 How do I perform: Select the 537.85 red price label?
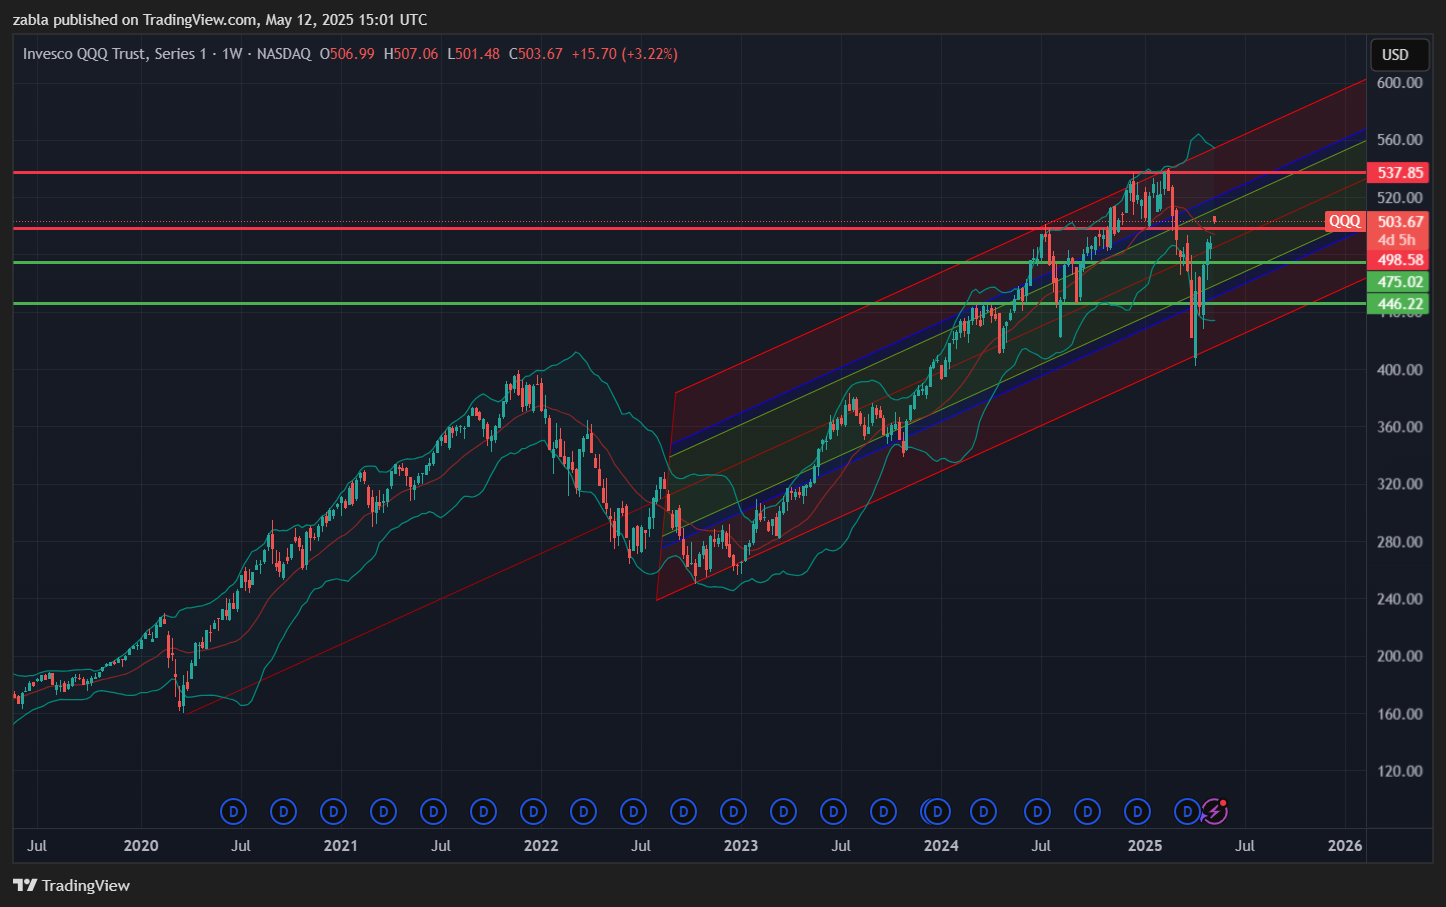tap(1399, 173)
